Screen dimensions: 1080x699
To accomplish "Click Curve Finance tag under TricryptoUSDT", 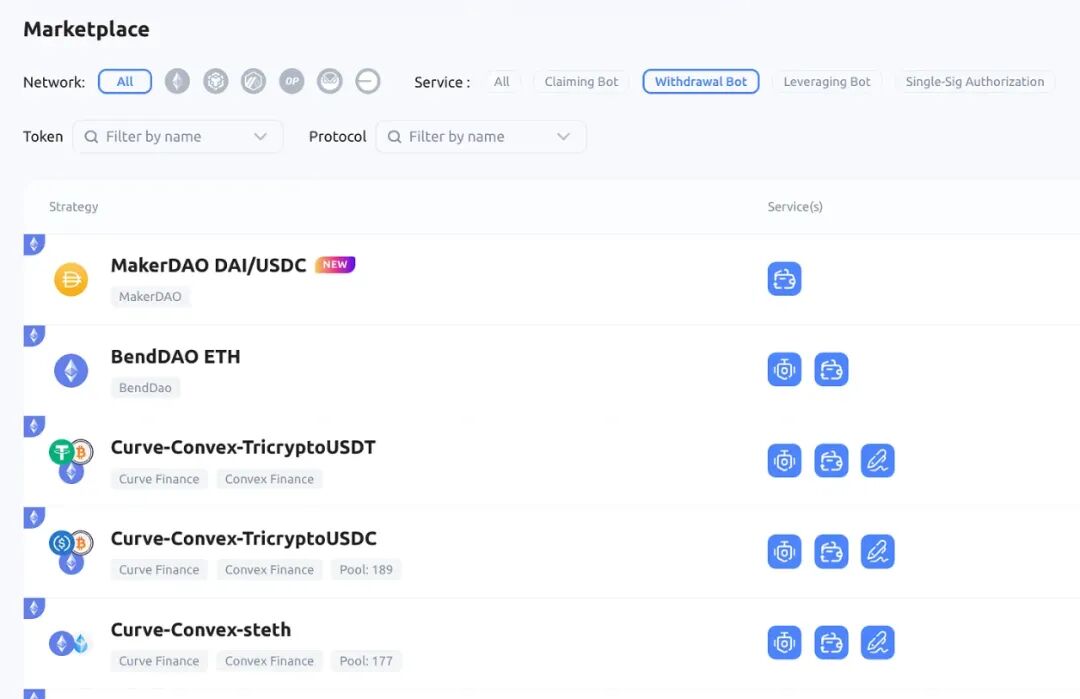I will (x=159, y=479).
